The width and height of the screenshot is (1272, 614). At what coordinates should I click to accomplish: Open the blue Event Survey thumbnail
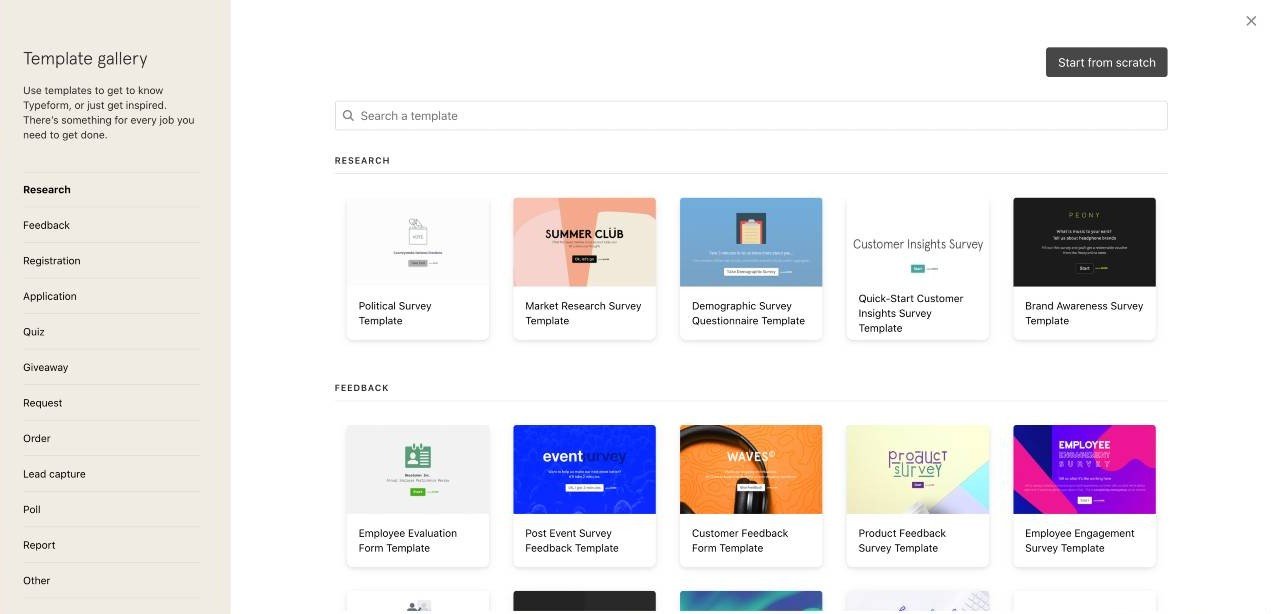pos(584,469)
